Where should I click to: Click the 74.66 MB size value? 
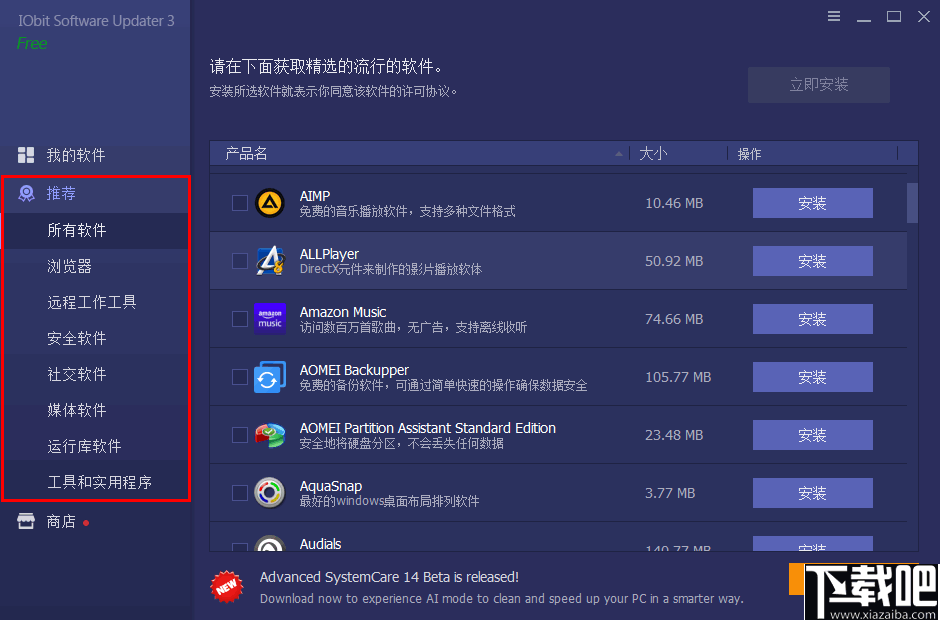[674, 319]
